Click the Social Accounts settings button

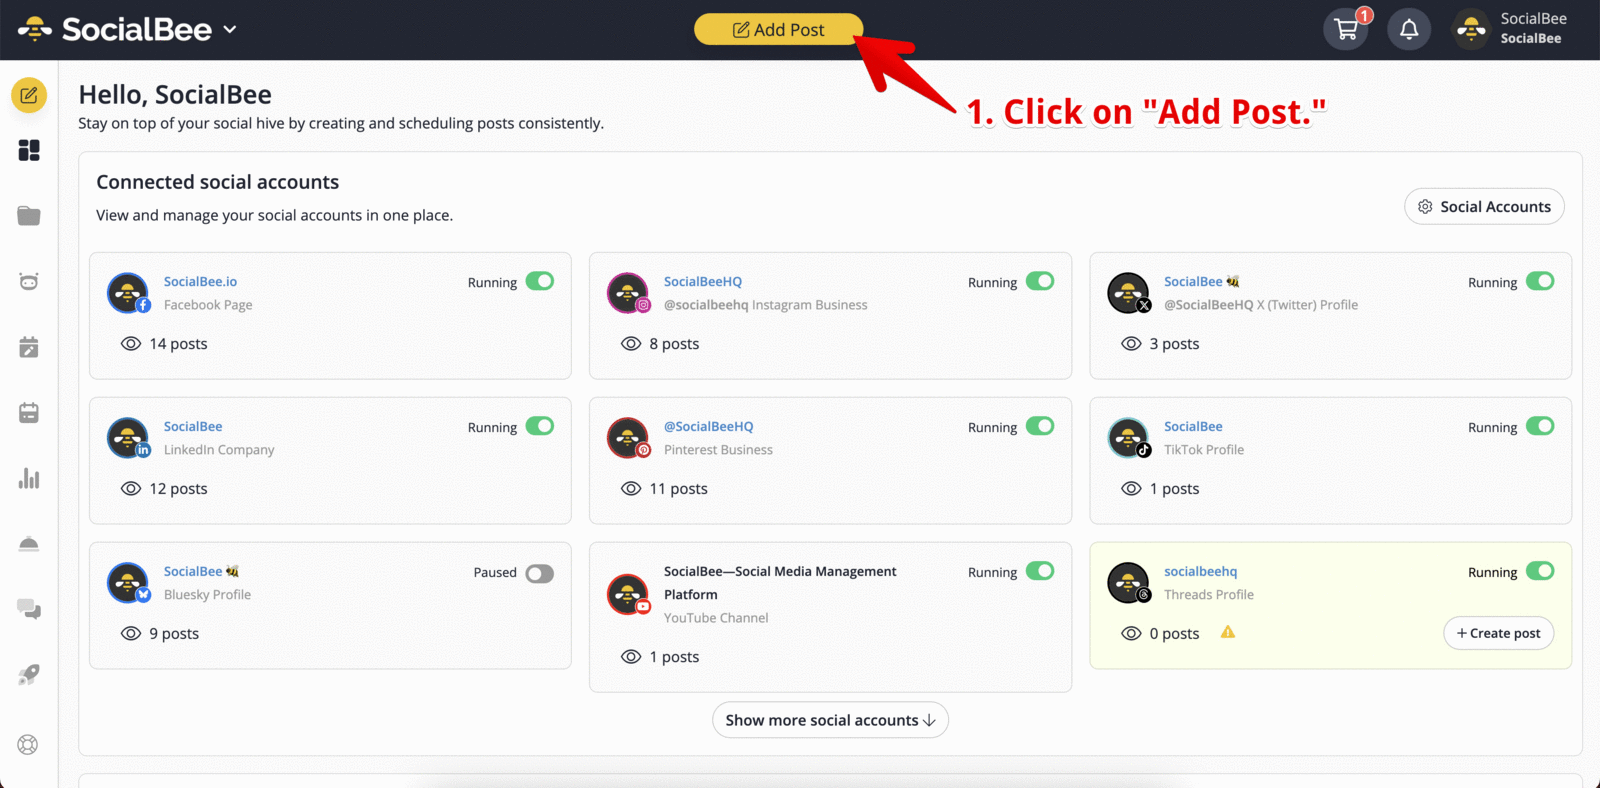coord(1484,206)
